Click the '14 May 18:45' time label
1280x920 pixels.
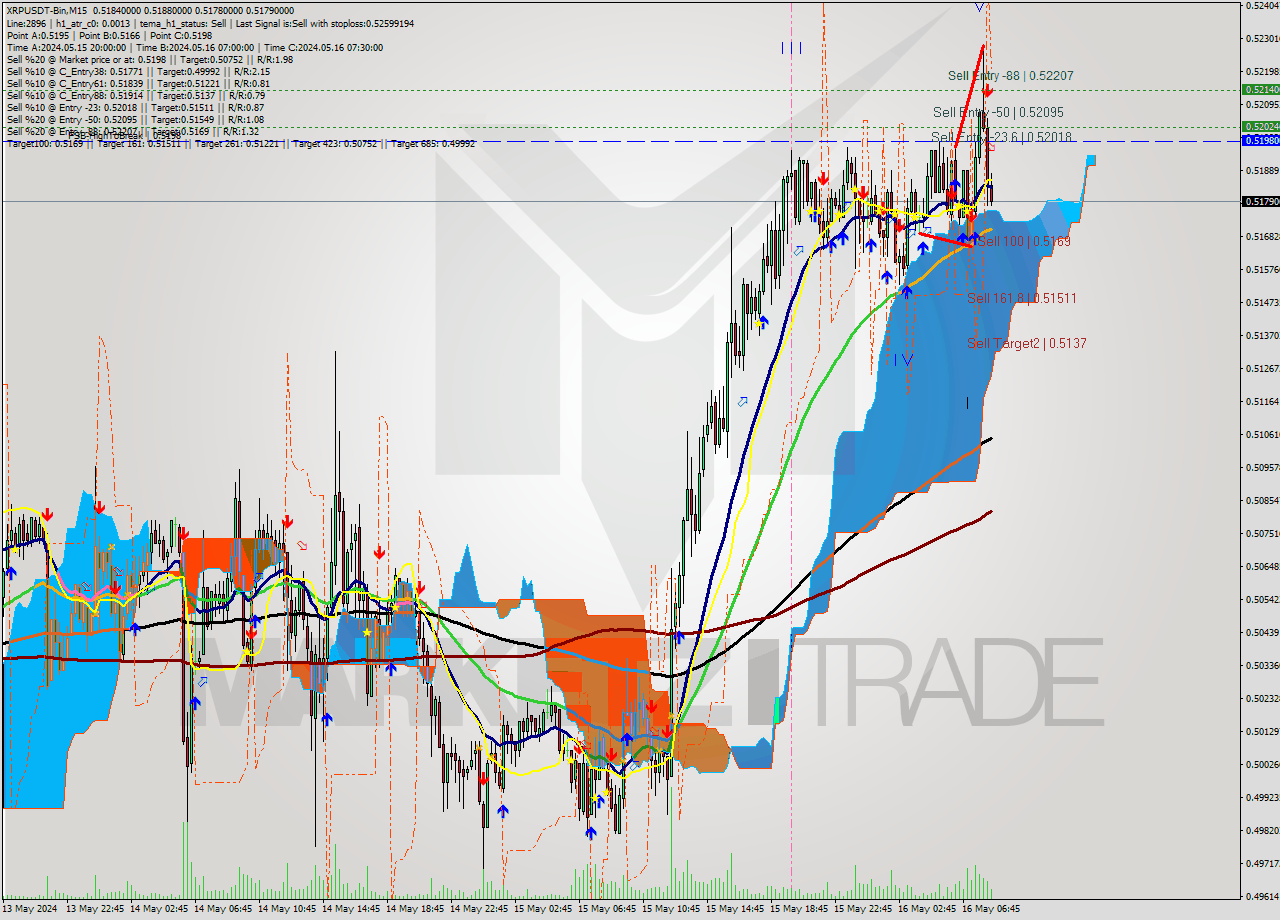[x=416, y=909]
